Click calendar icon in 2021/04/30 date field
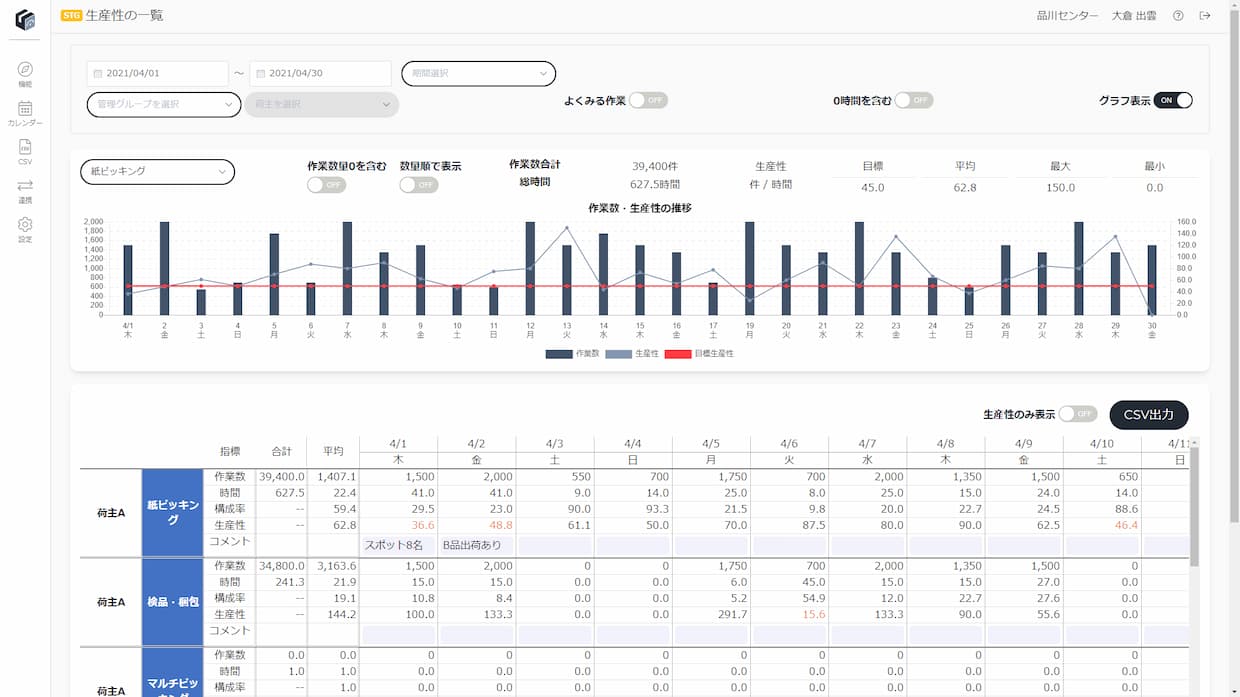This screenshot has height=697, width=1240. pos(260,74)
